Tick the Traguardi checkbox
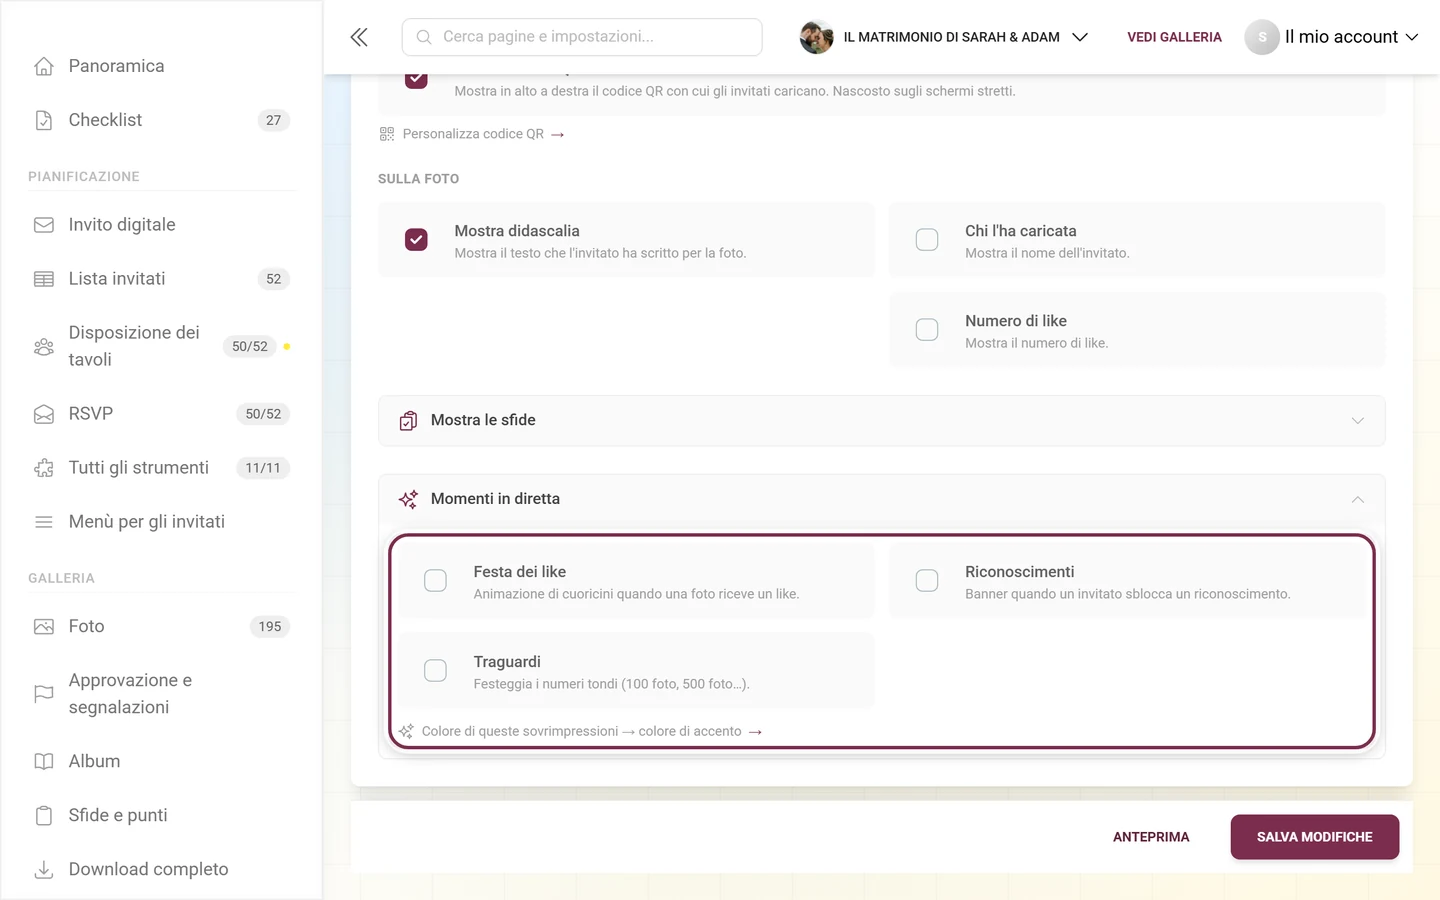This screenshot has width=1440, height=900. [435, 671]
